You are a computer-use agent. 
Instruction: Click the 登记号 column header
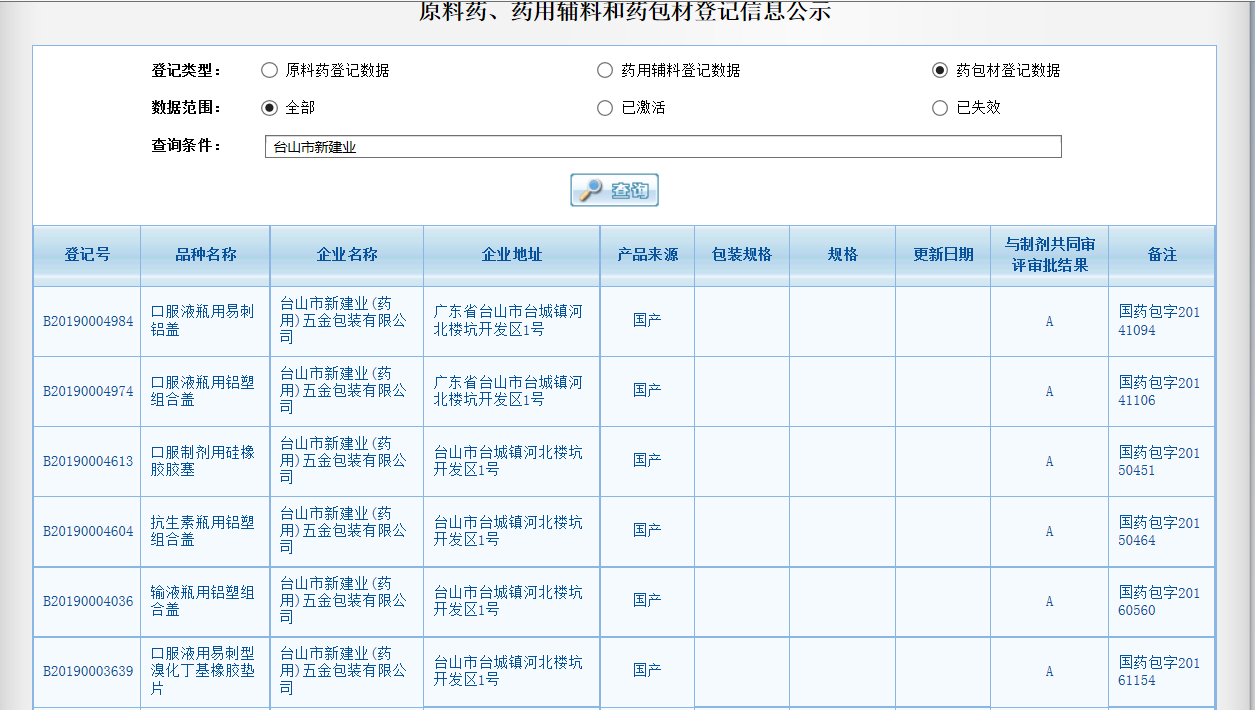click(86, 253)
